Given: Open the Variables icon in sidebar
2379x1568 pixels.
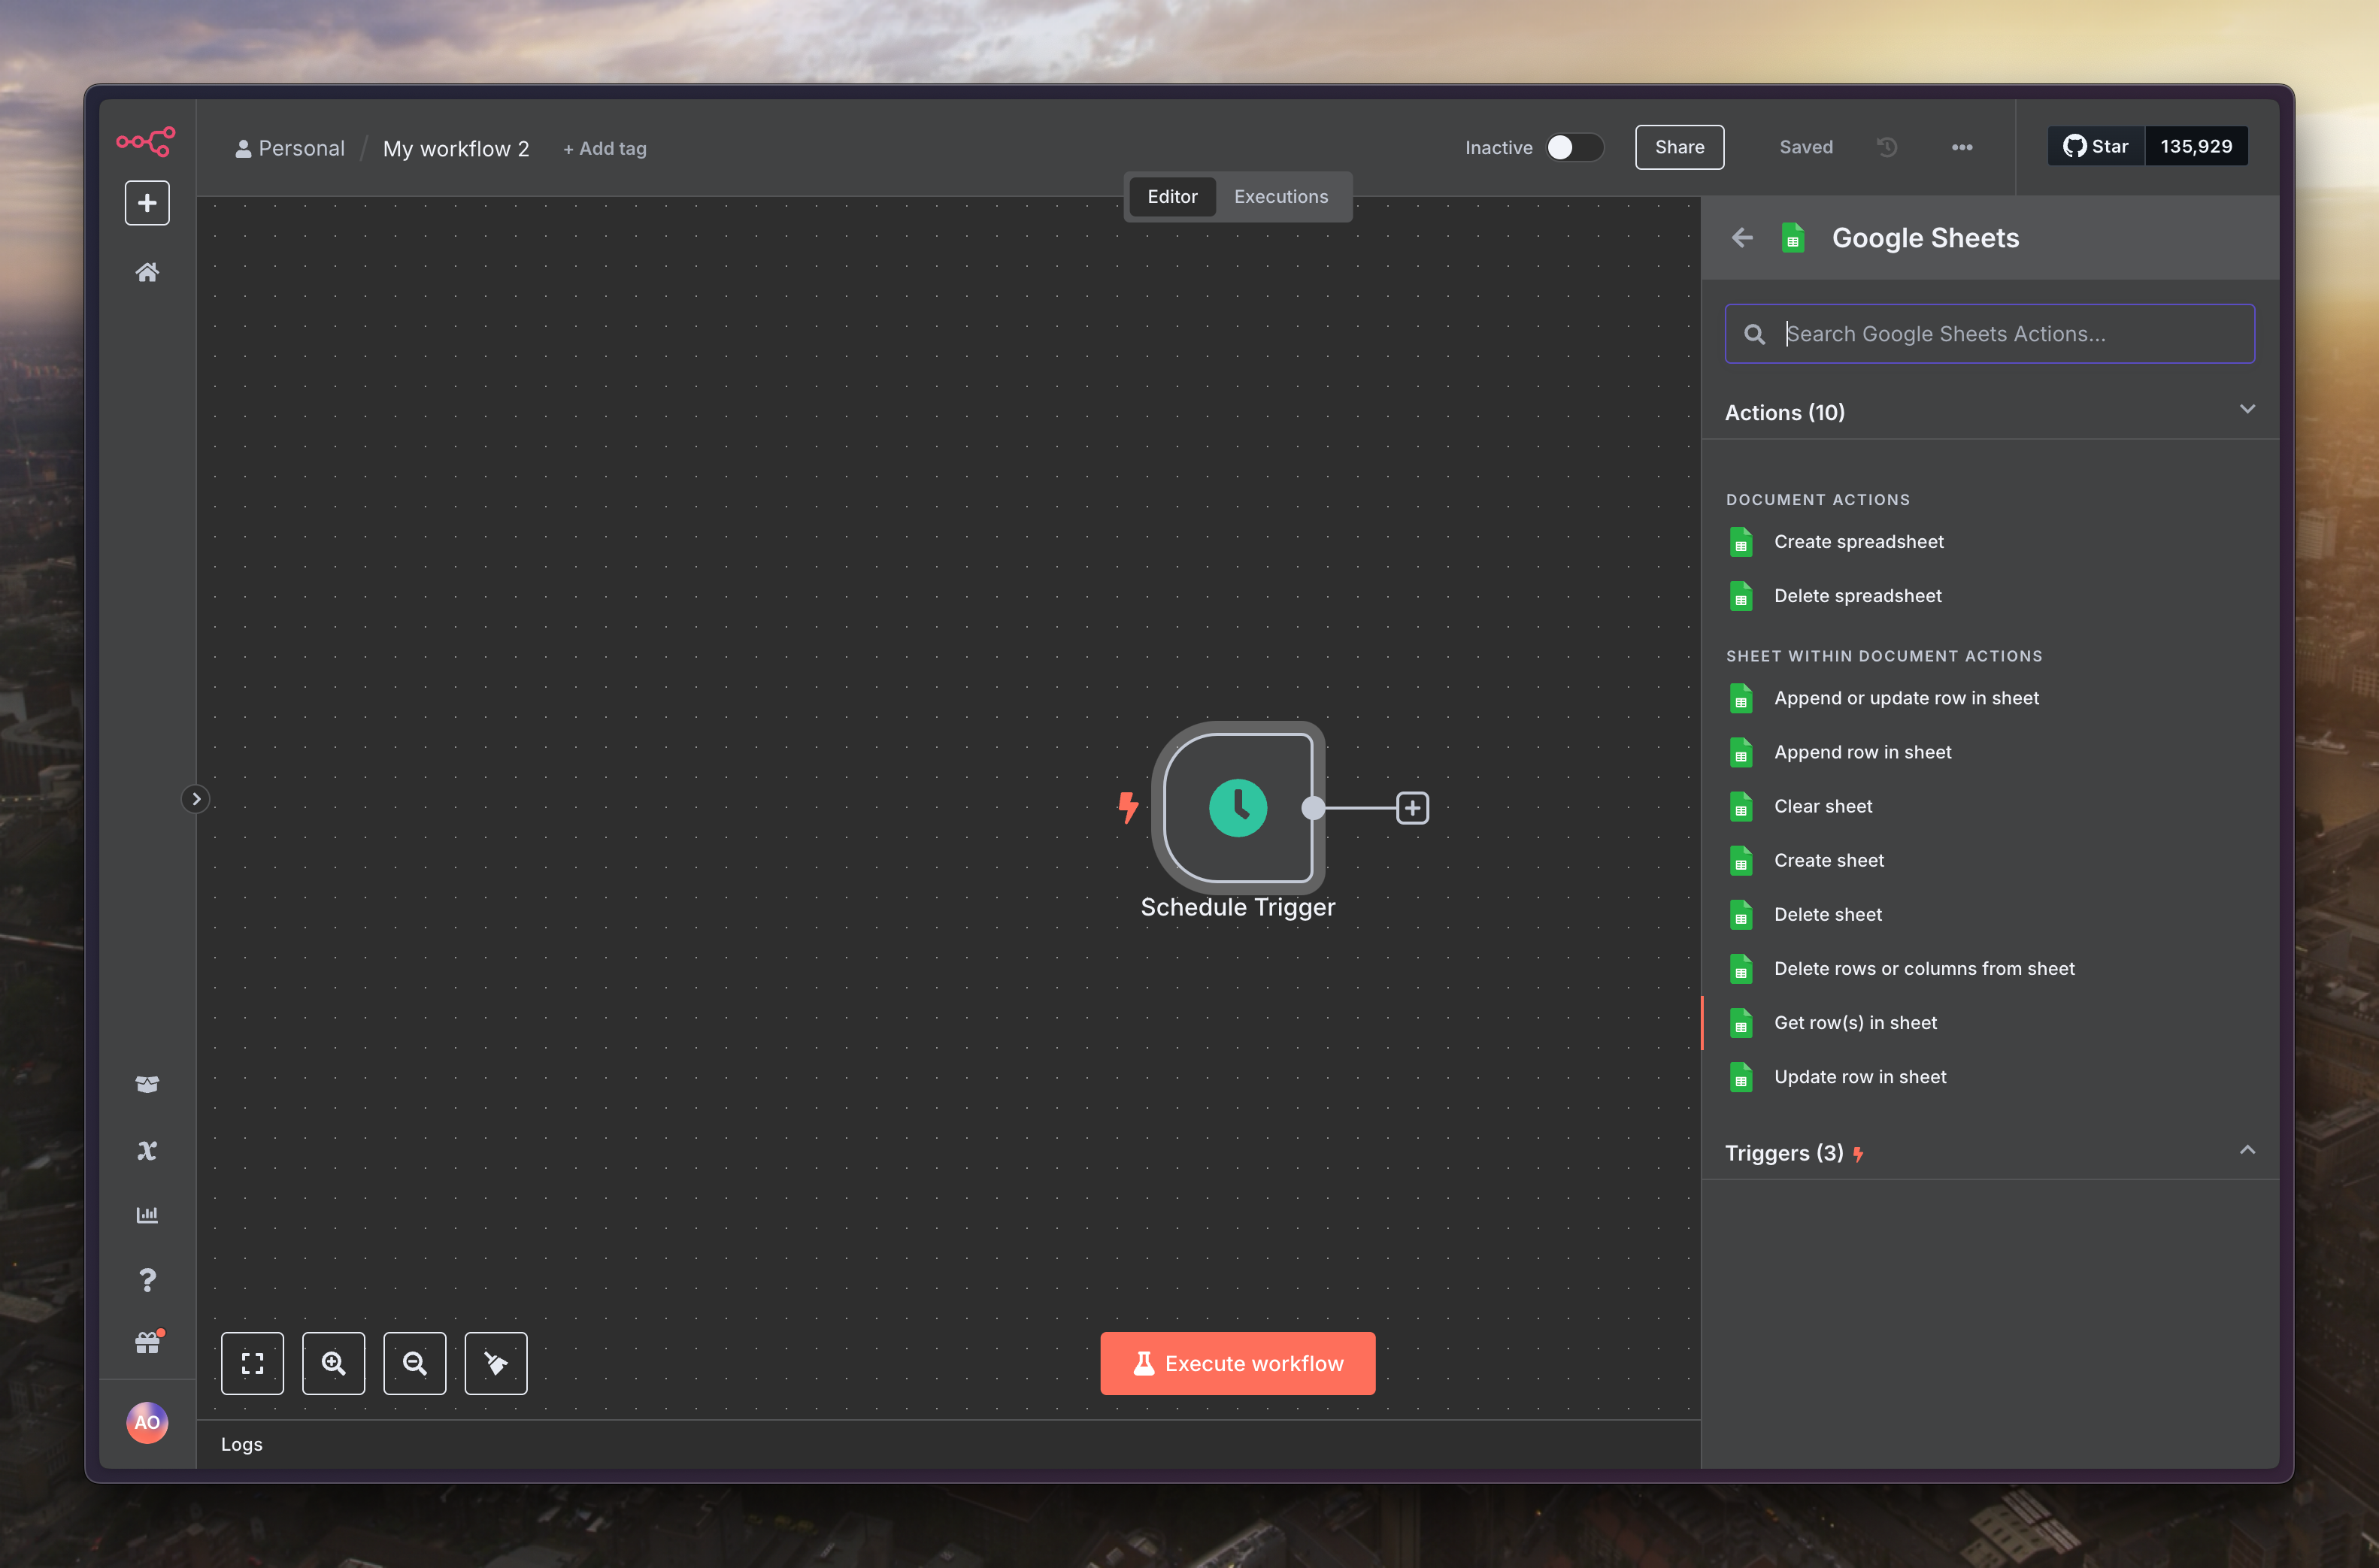Looking at the screenshot, I should pos(147,1150).
